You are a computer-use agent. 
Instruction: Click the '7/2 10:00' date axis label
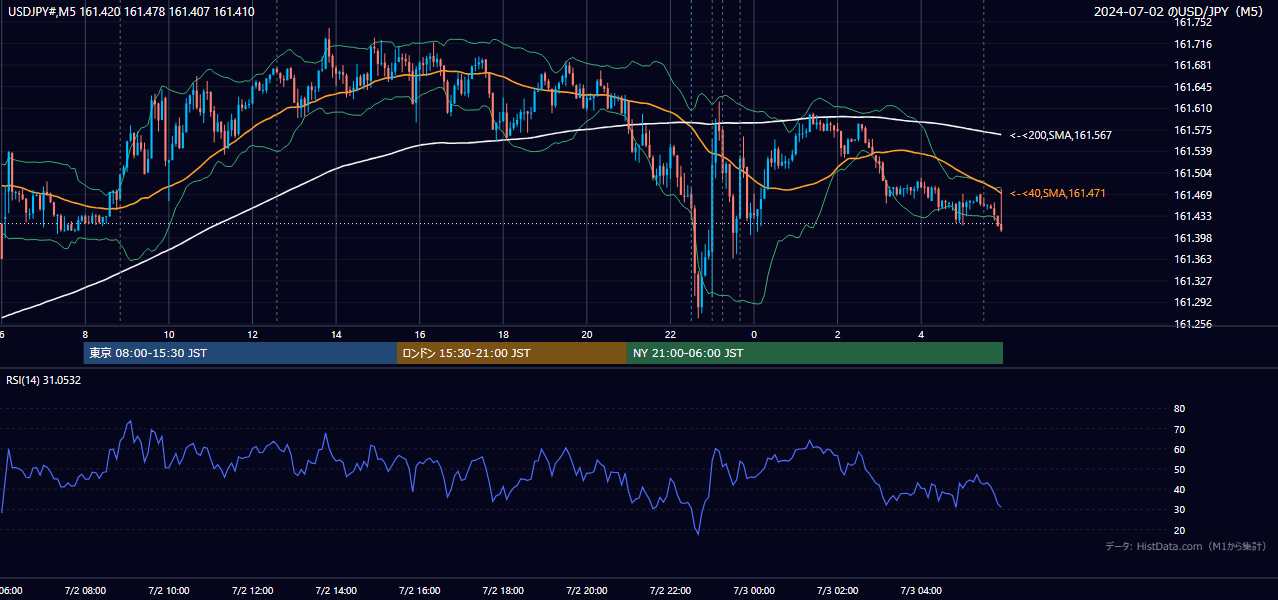tap(169, 591)
